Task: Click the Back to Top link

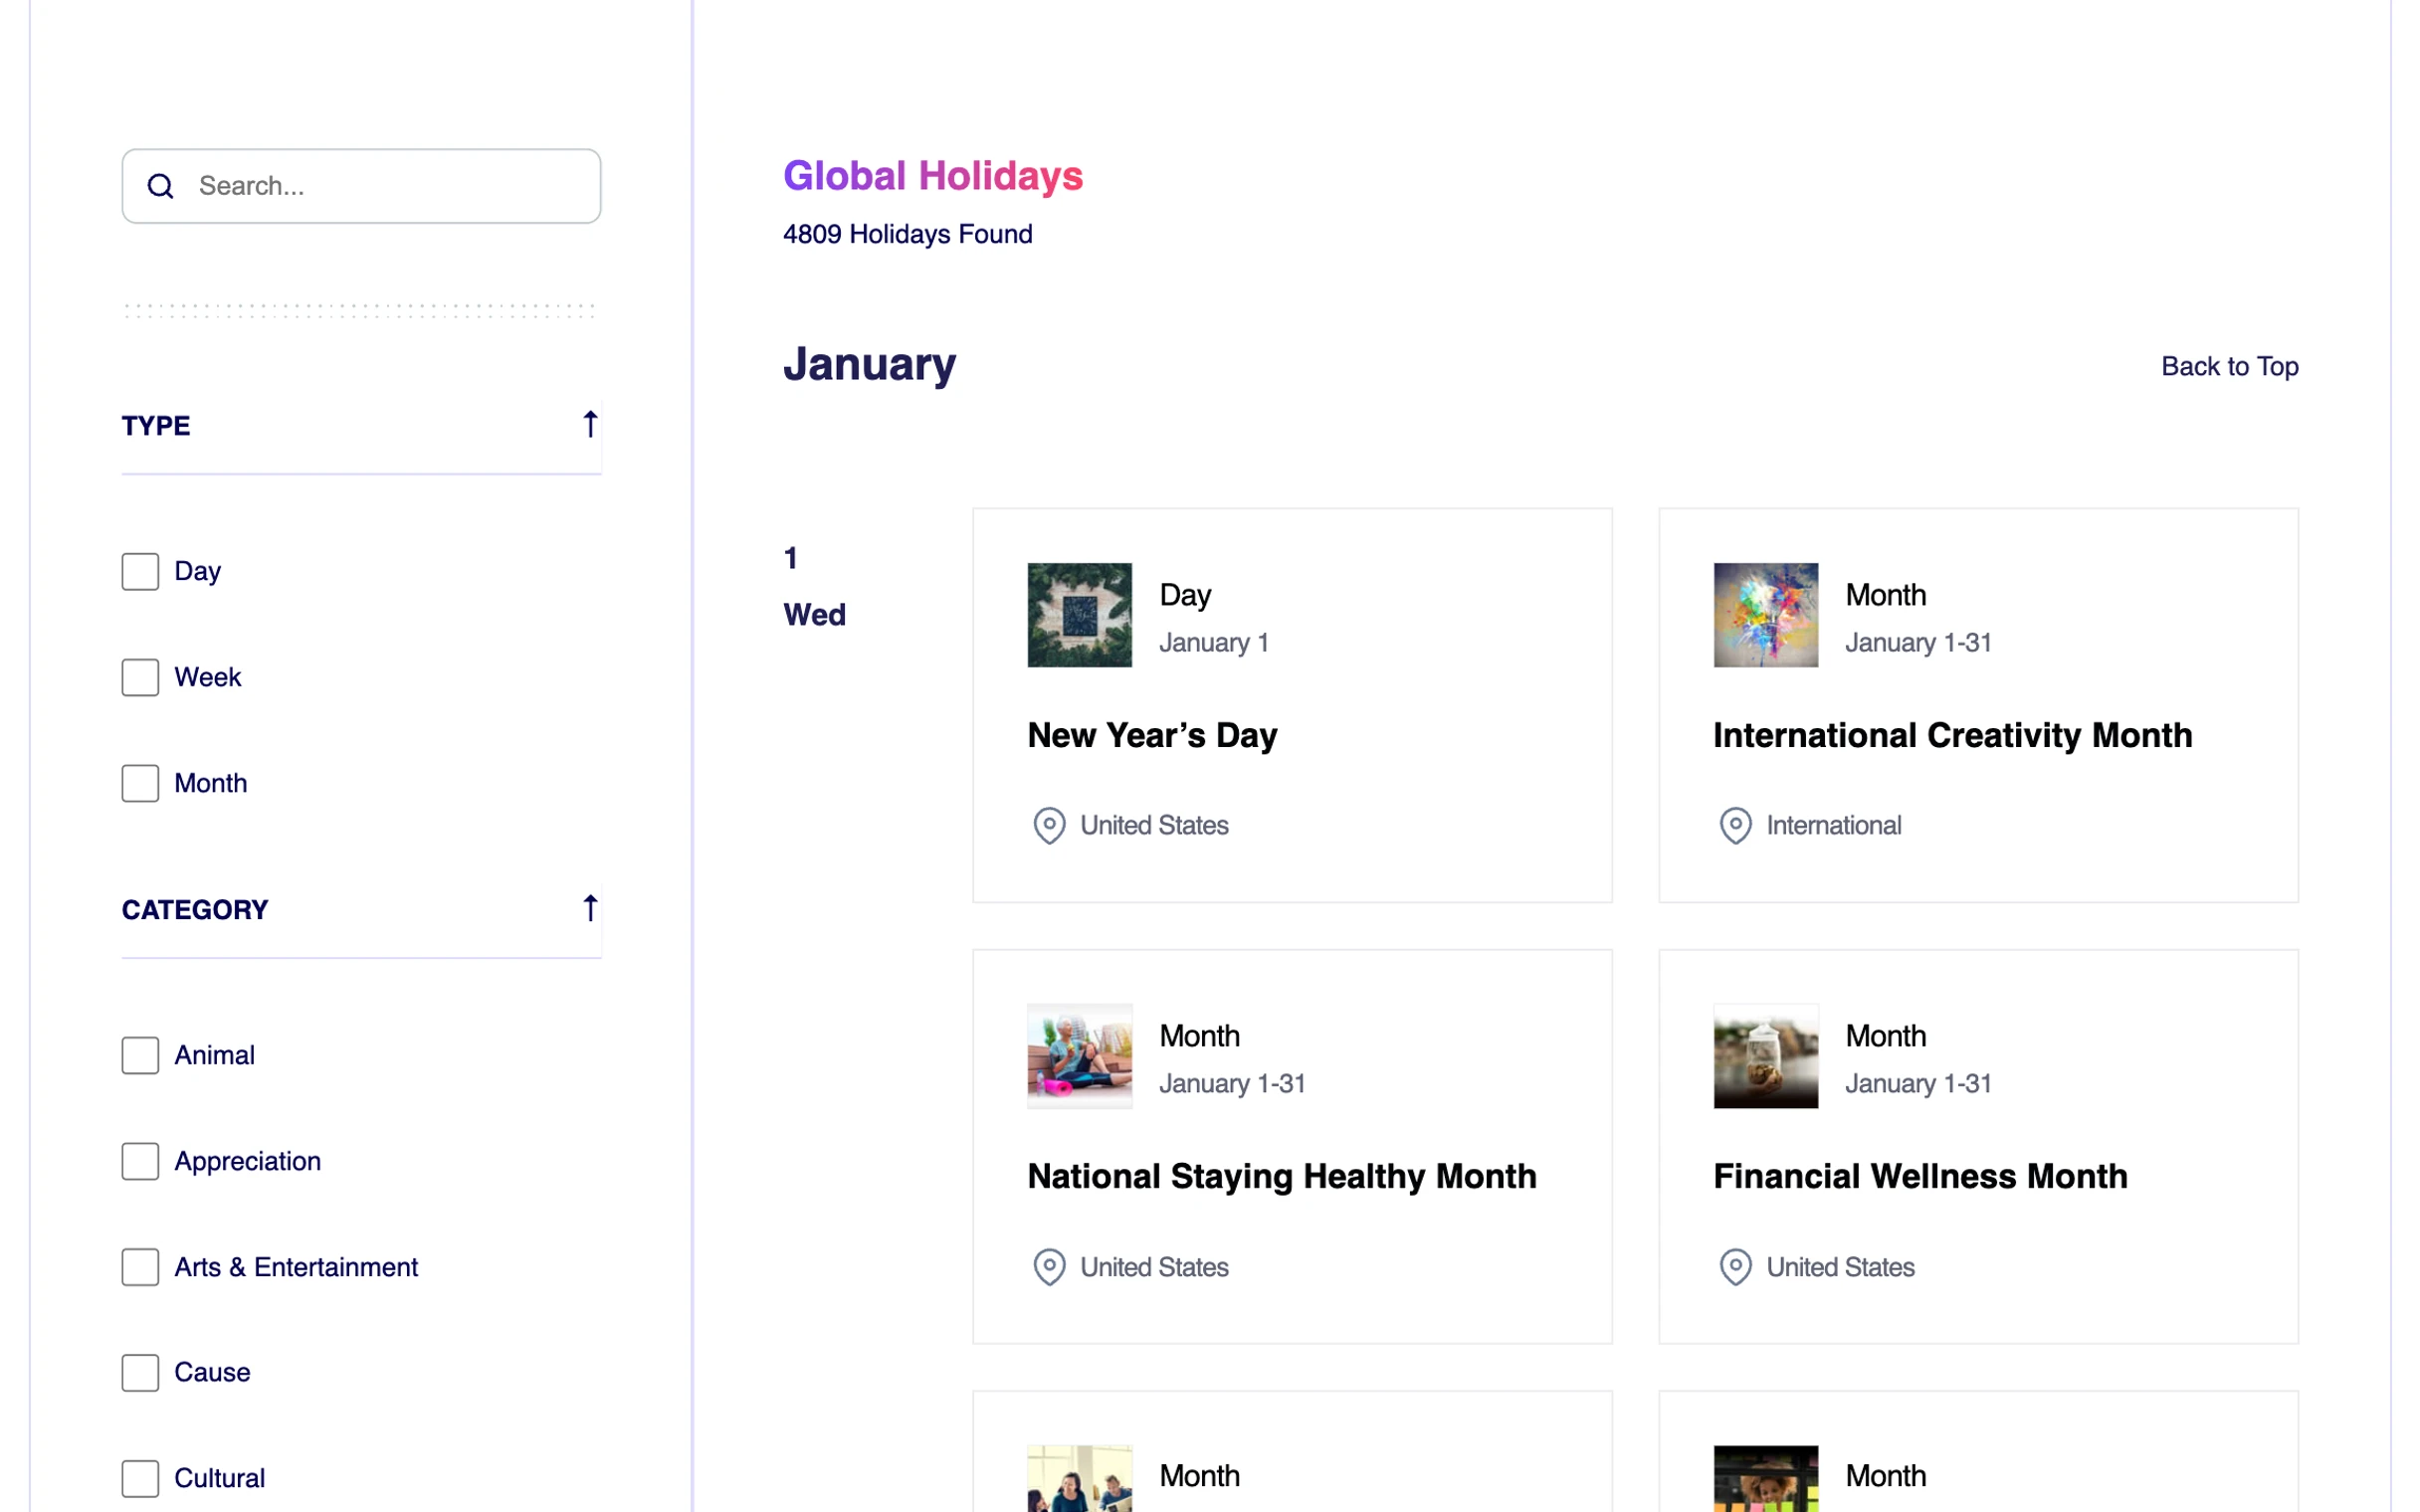Action: click(x=2230, y=366)
